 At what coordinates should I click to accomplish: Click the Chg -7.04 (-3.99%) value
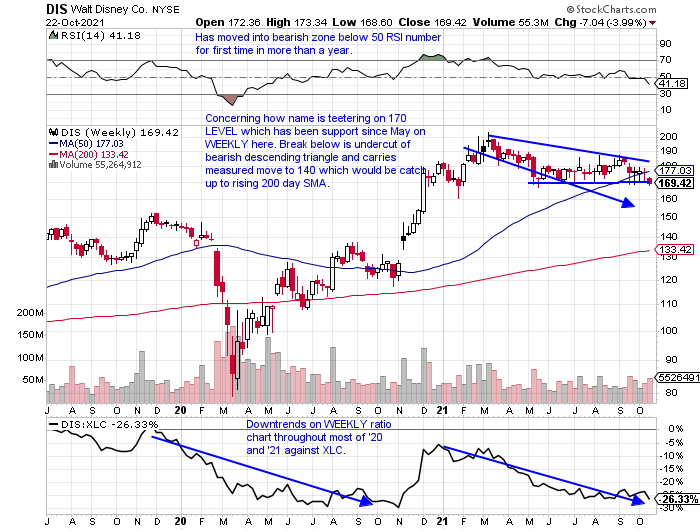point(600,22)
